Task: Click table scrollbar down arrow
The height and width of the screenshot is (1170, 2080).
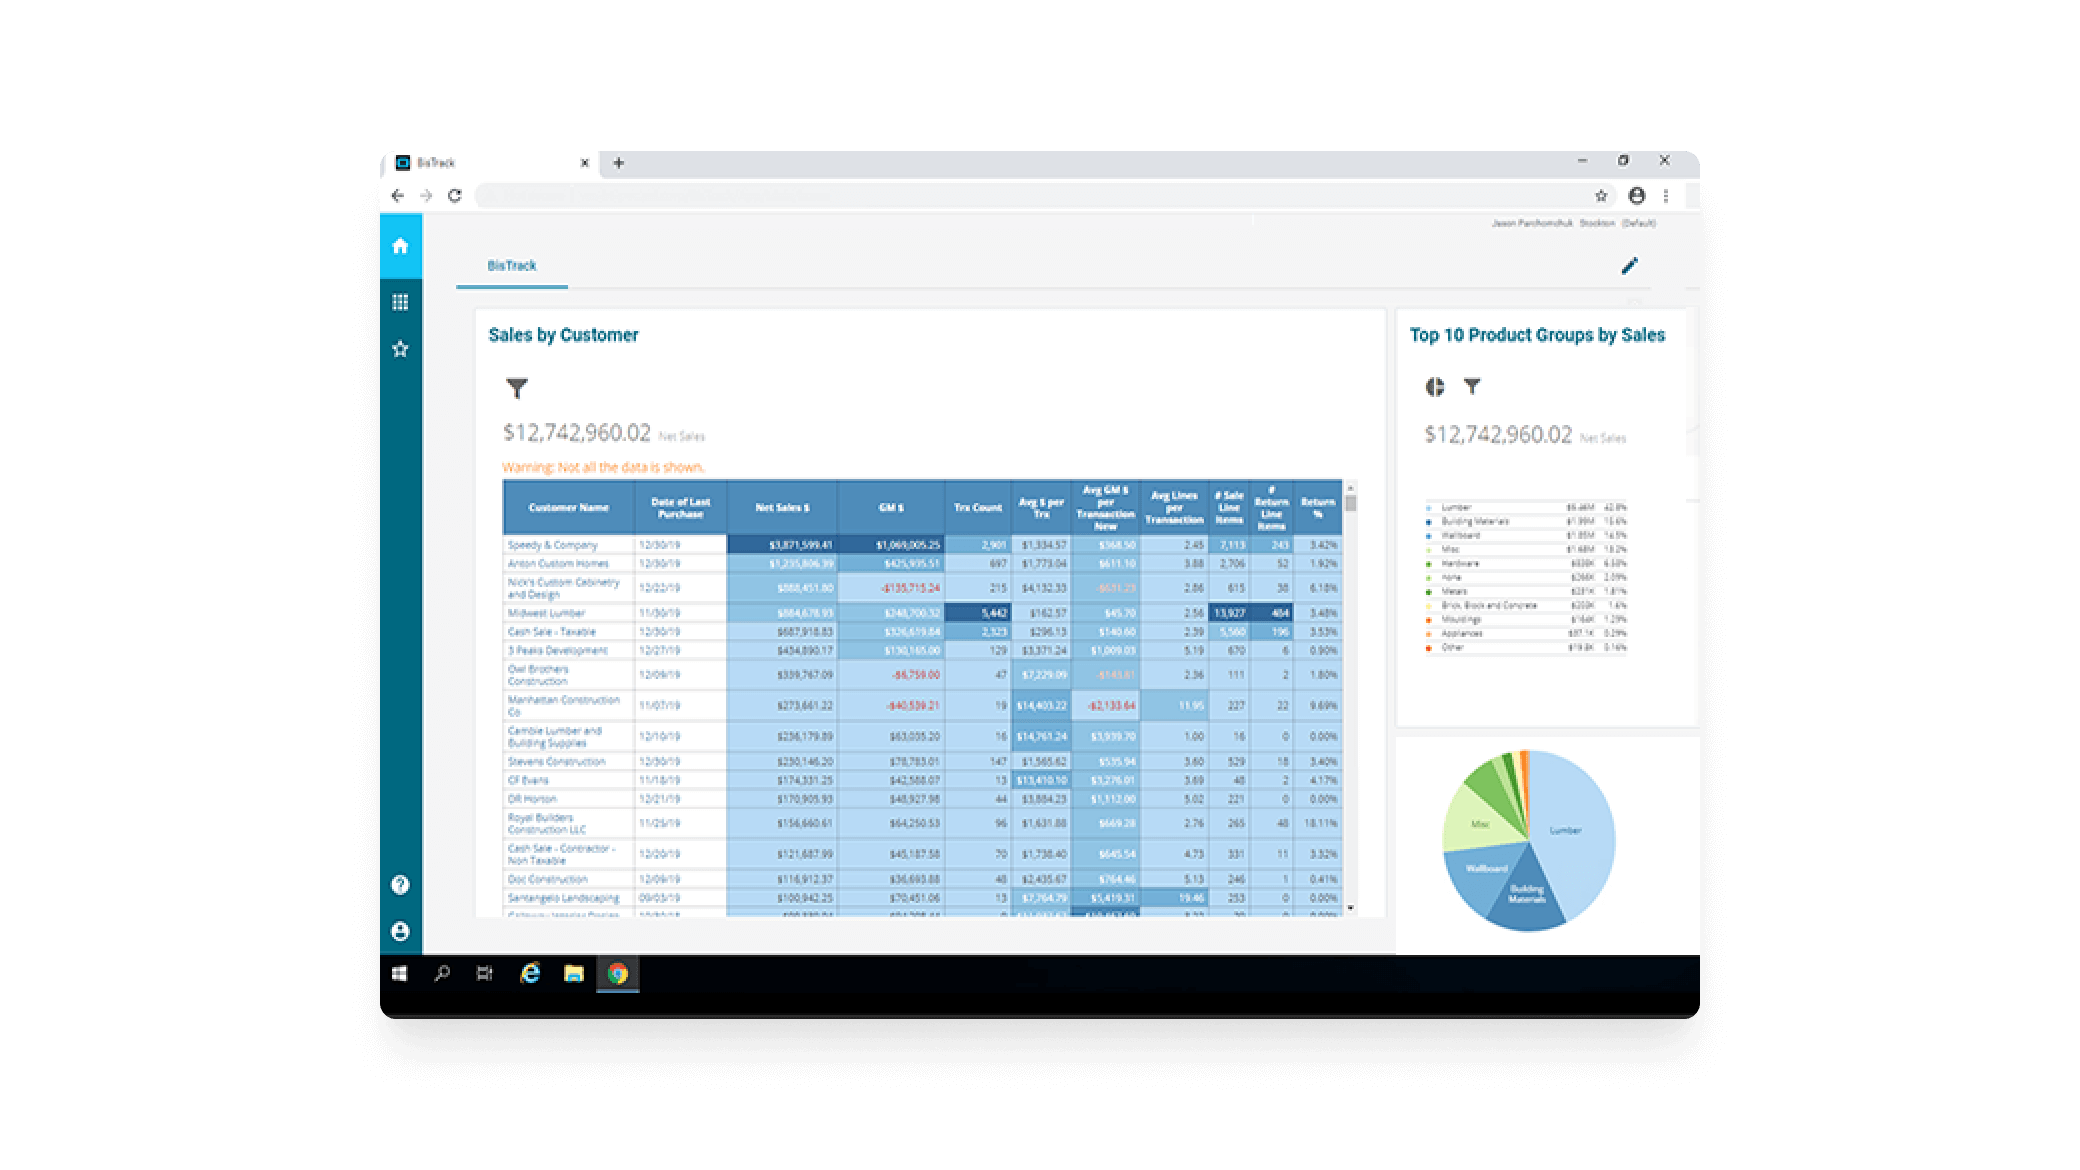Action: [1351, 908]
